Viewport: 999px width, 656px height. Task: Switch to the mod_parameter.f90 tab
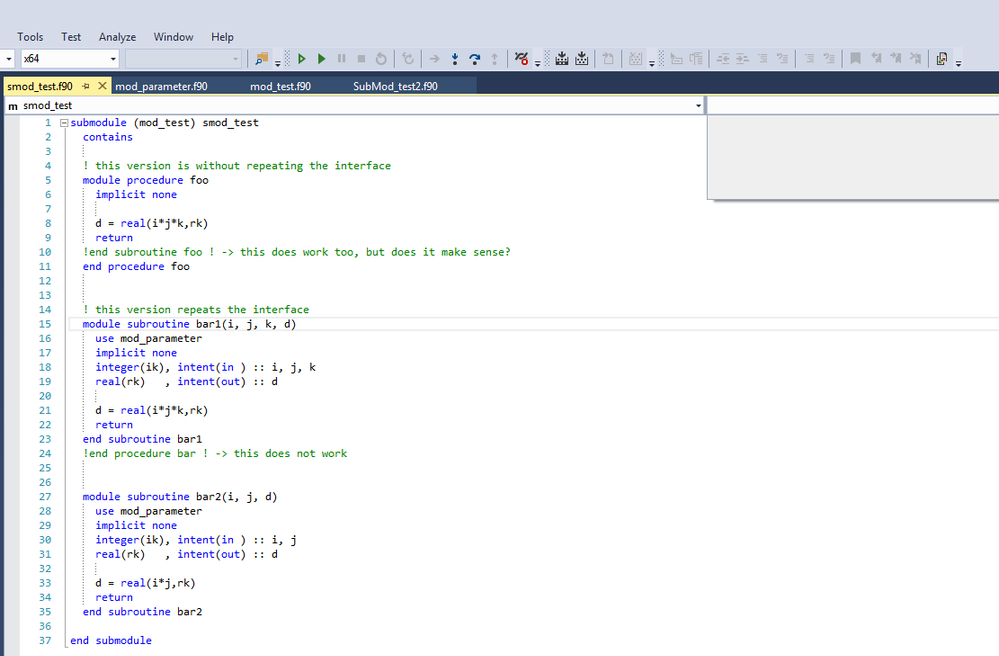[x=162, y=86]
